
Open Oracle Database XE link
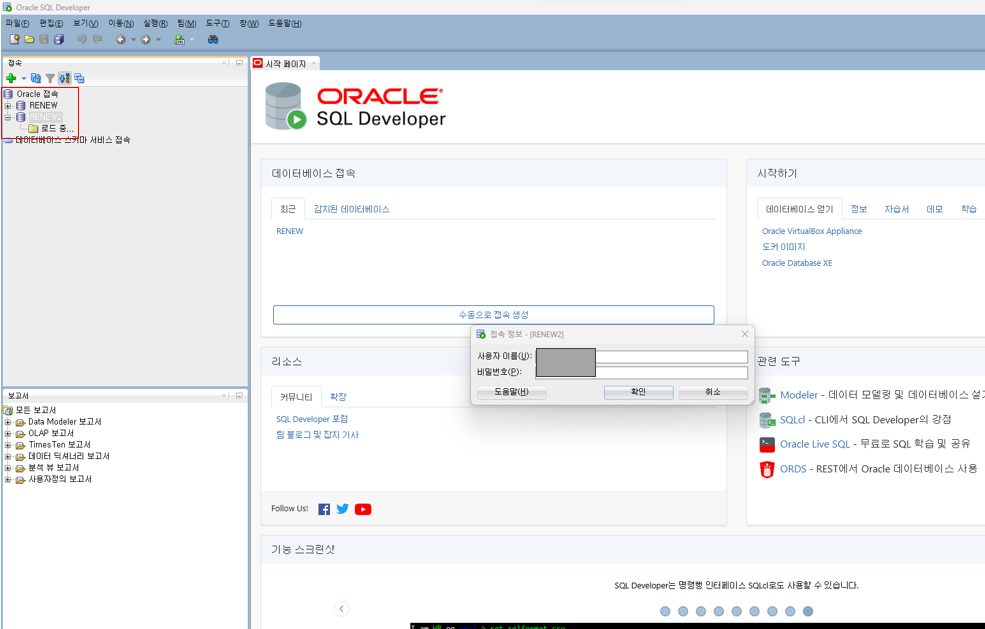tap(797, 263)
